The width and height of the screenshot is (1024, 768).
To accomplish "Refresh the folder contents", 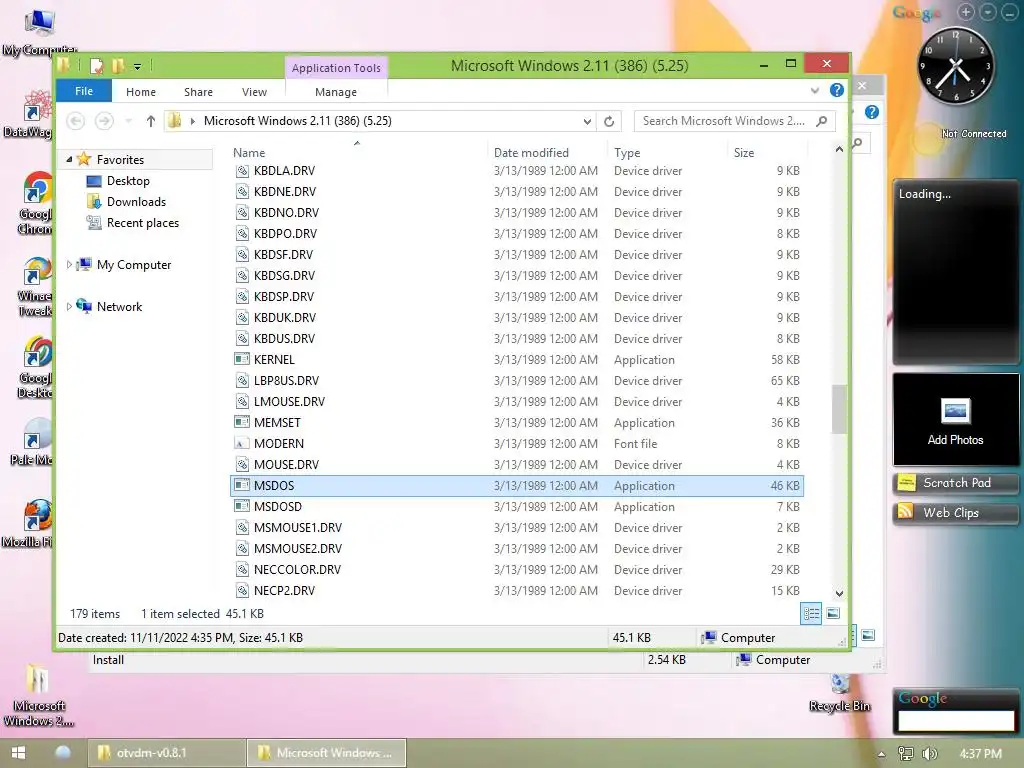I will pyautogui.click(x=609, y=121).
